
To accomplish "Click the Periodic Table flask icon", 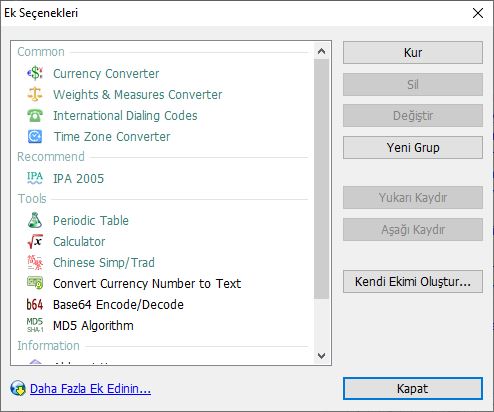I will click(35, 220).
